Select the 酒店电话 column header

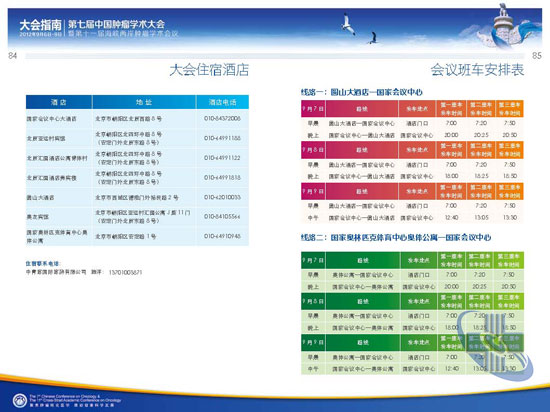[222, 102]
